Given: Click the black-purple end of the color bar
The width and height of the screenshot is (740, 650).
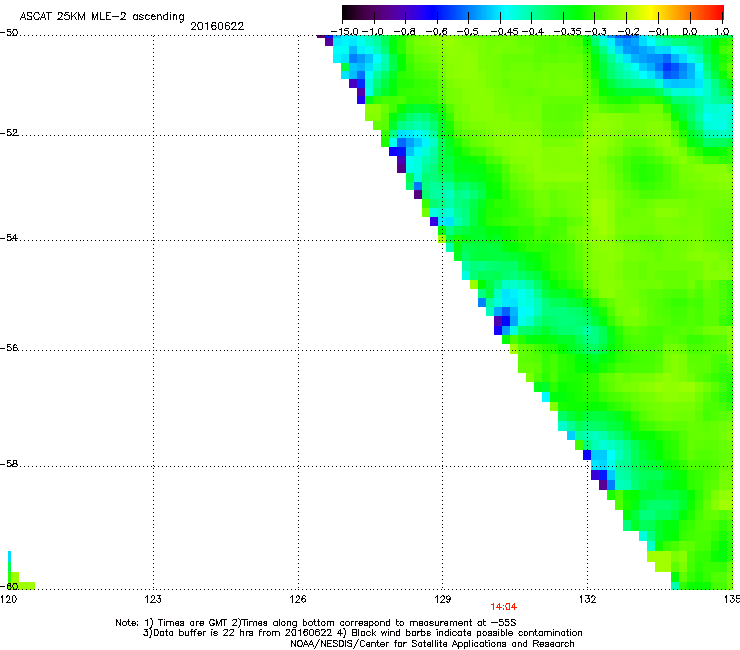Looking at the screenshot, I should [x=350, y=12].
